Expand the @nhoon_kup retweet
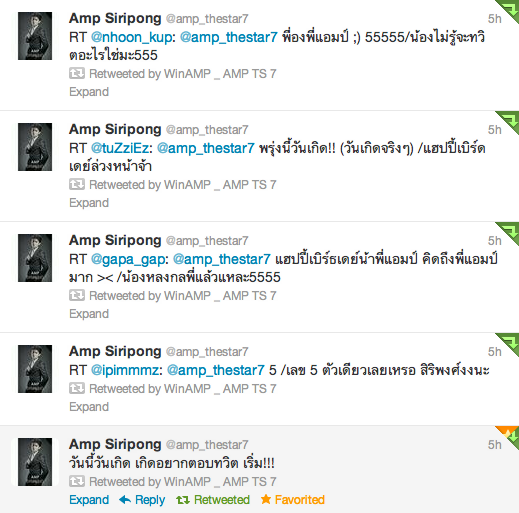 pos(89,92)
